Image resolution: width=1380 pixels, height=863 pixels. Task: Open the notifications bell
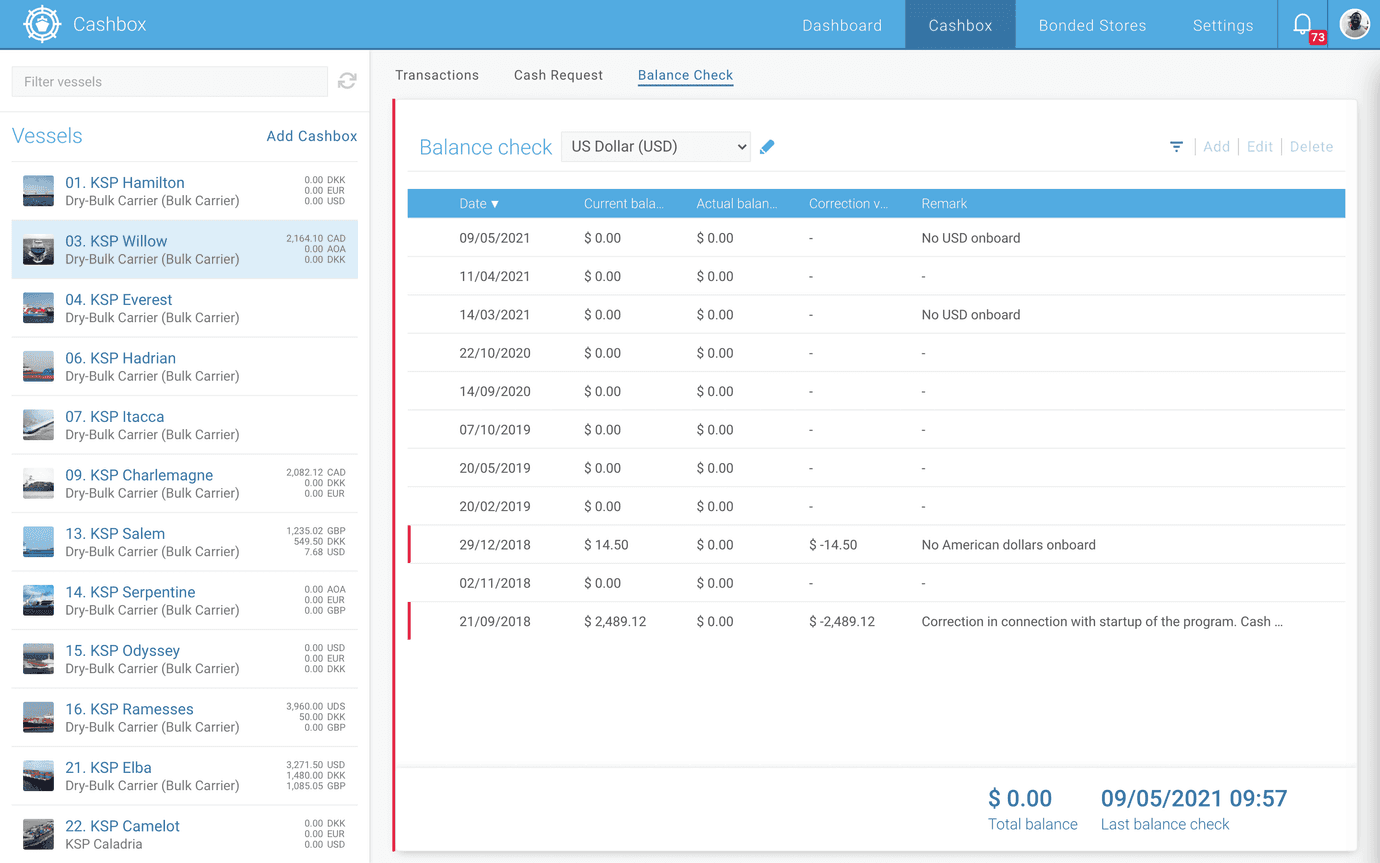[1302, 25]
